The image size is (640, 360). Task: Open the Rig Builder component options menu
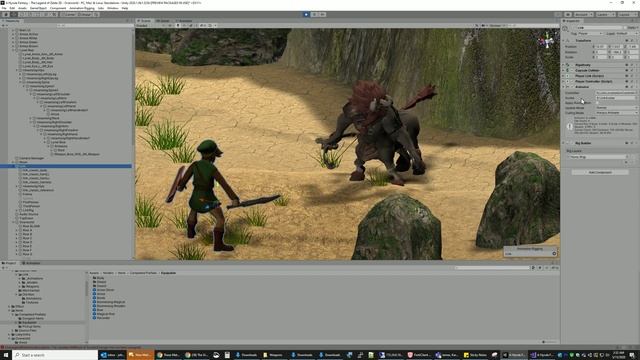pos(636,143)
